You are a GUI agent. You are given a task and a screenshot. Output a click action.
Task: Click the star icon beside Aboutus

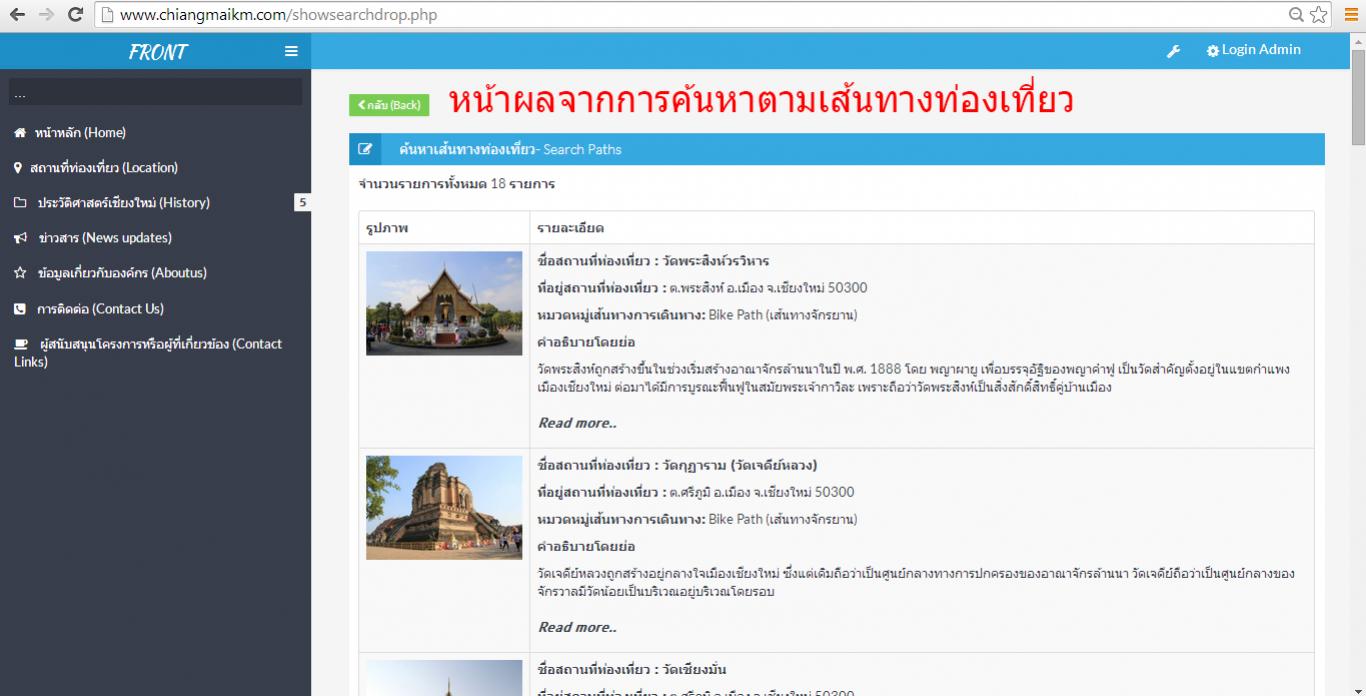(x=20, y=273)
